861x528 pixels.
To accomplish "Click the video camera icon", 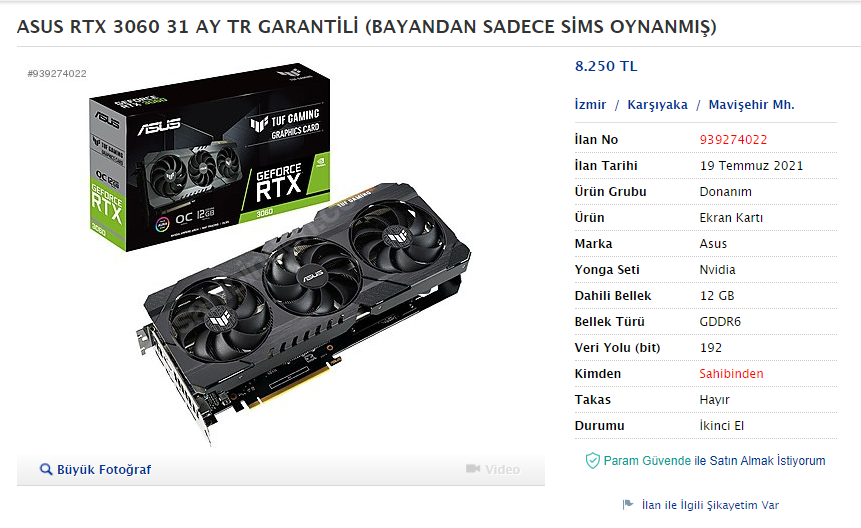I will (473, 469).
